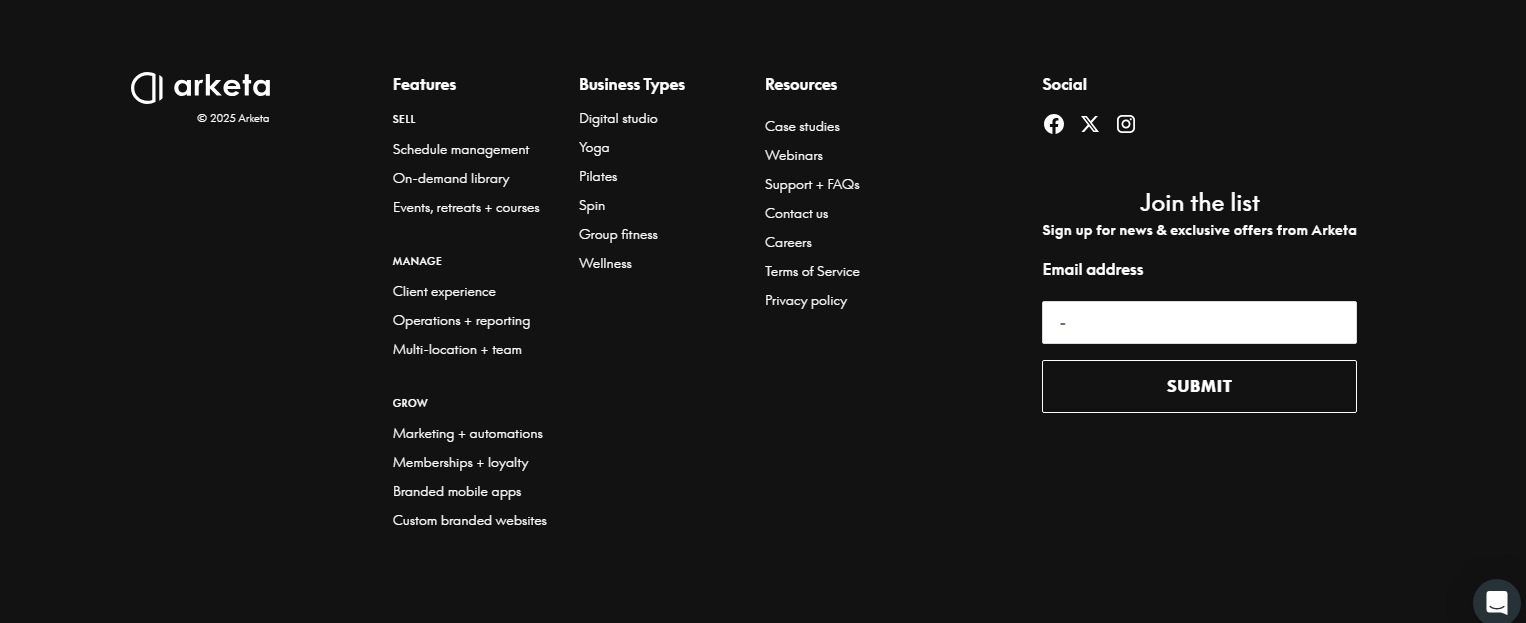Open the Branded mobile apps link
The image size is (1526, 623).
457,491
